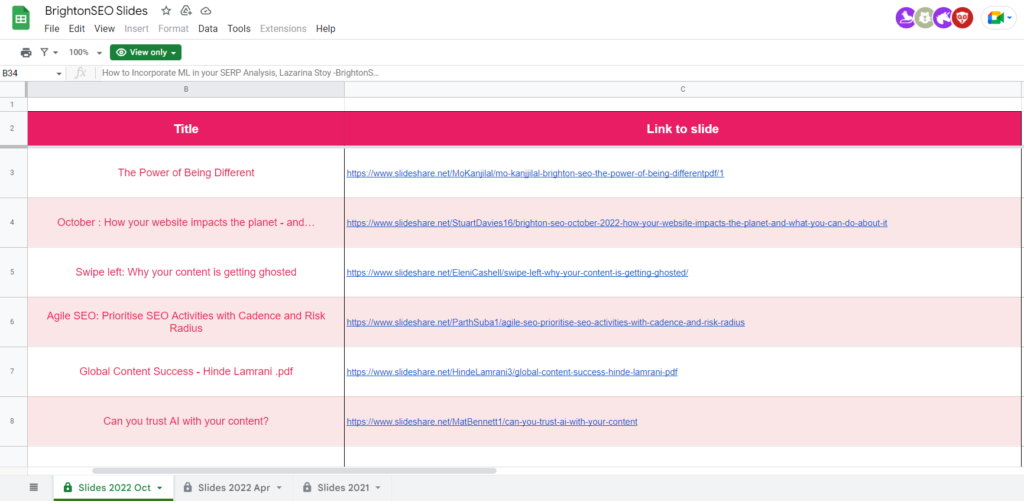Select column C header

tap(682, 89)
